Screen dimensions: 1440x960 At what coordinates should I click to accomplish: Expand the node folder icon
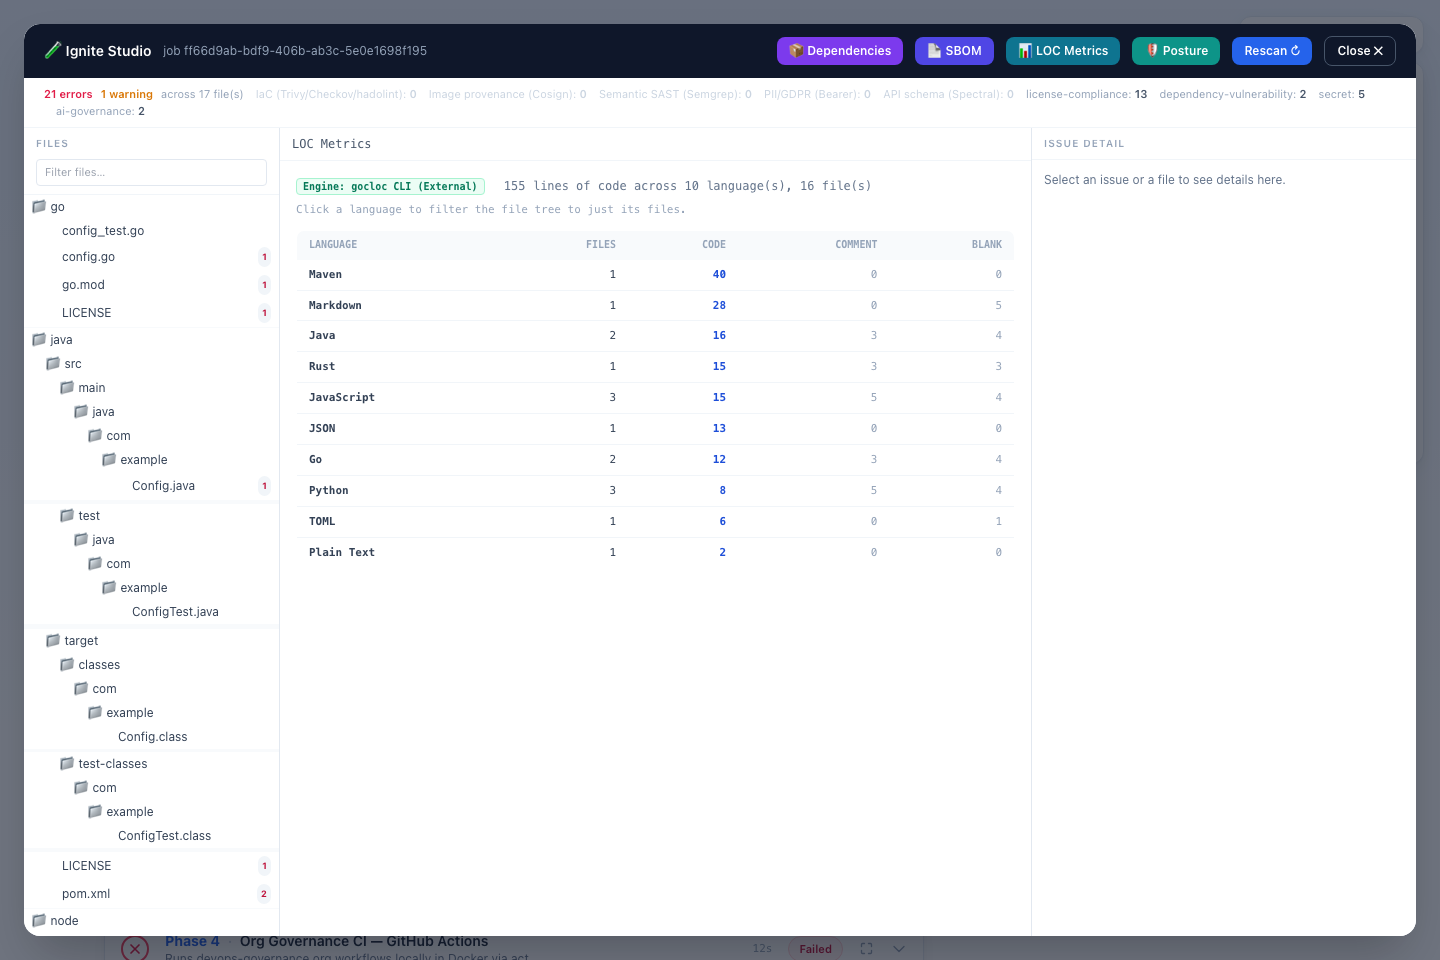pos(39,920)
